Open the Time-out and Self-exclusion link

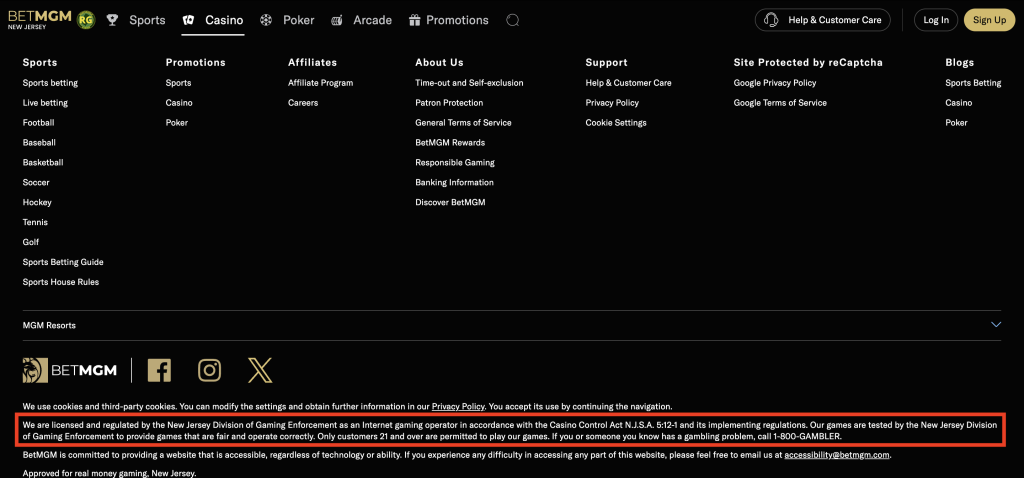click(x=470, y=83)
